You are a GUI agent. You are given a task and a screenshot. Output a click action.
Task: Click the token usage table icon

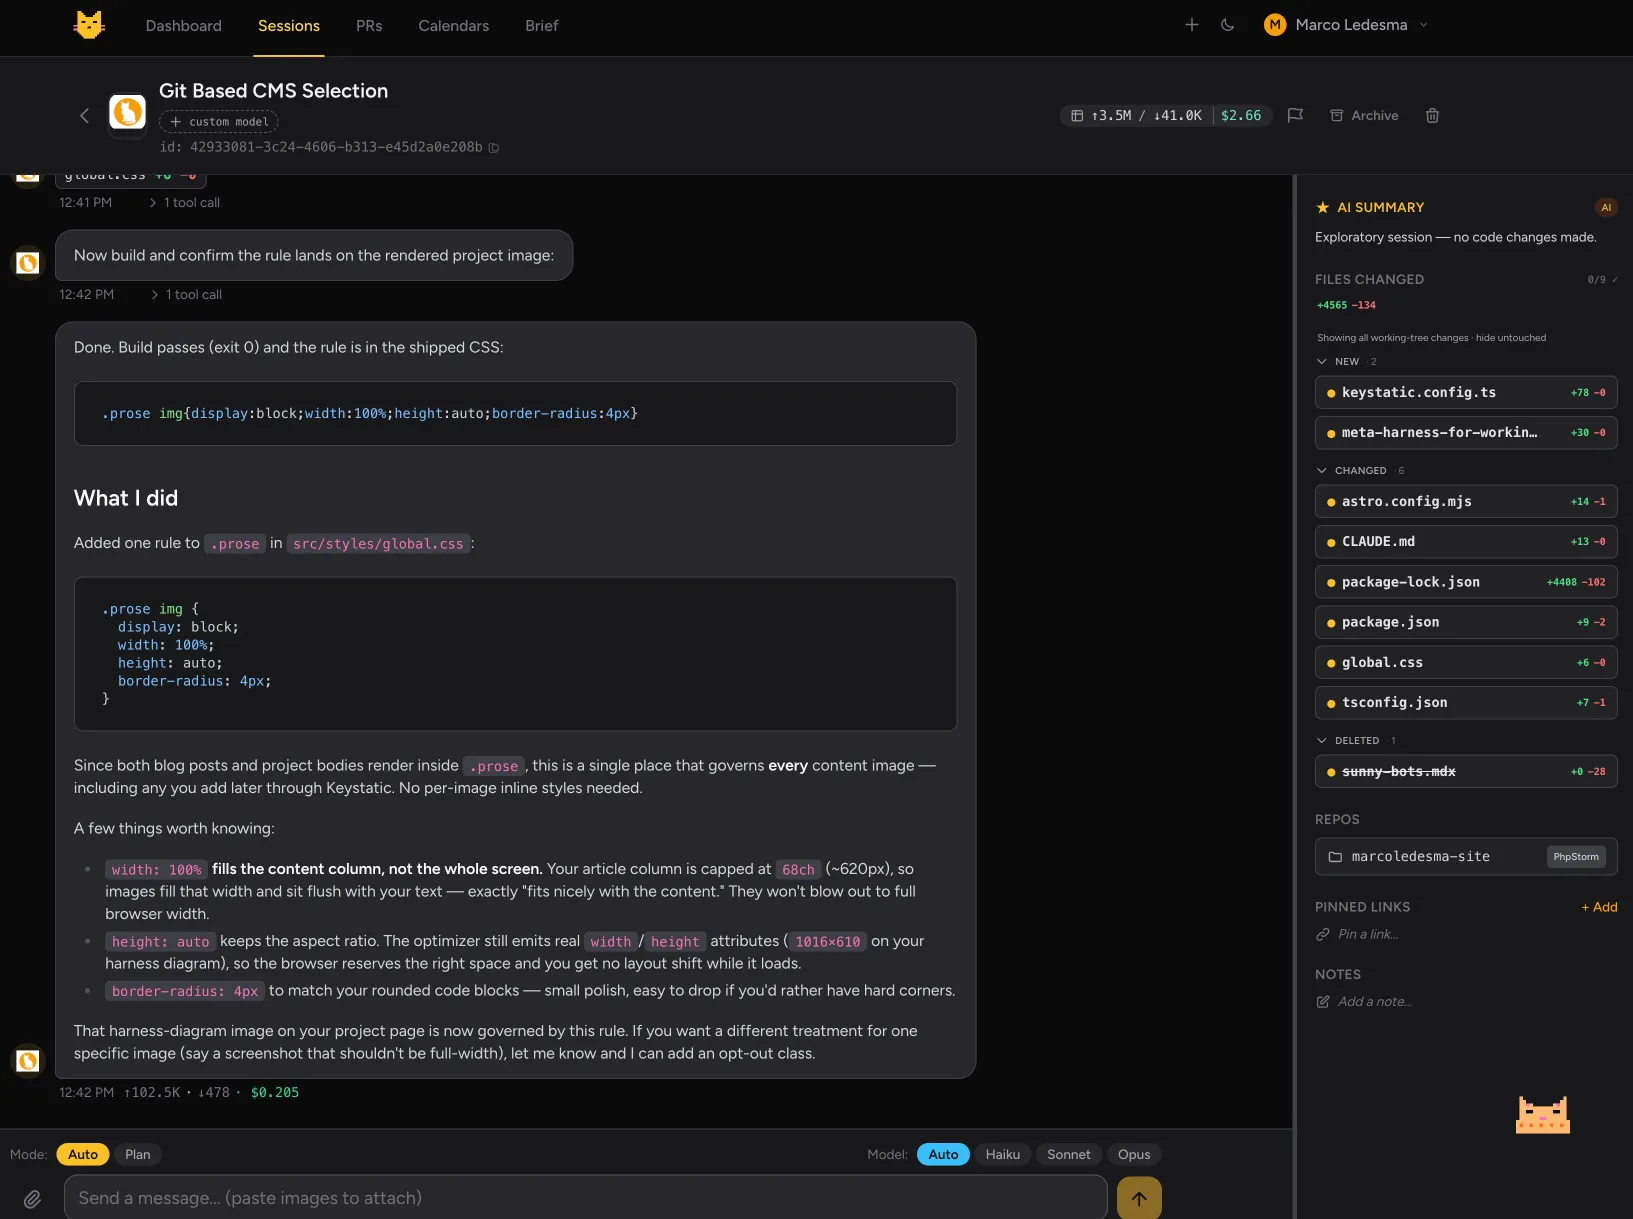pyautogui.click(x=1077, y=116)
